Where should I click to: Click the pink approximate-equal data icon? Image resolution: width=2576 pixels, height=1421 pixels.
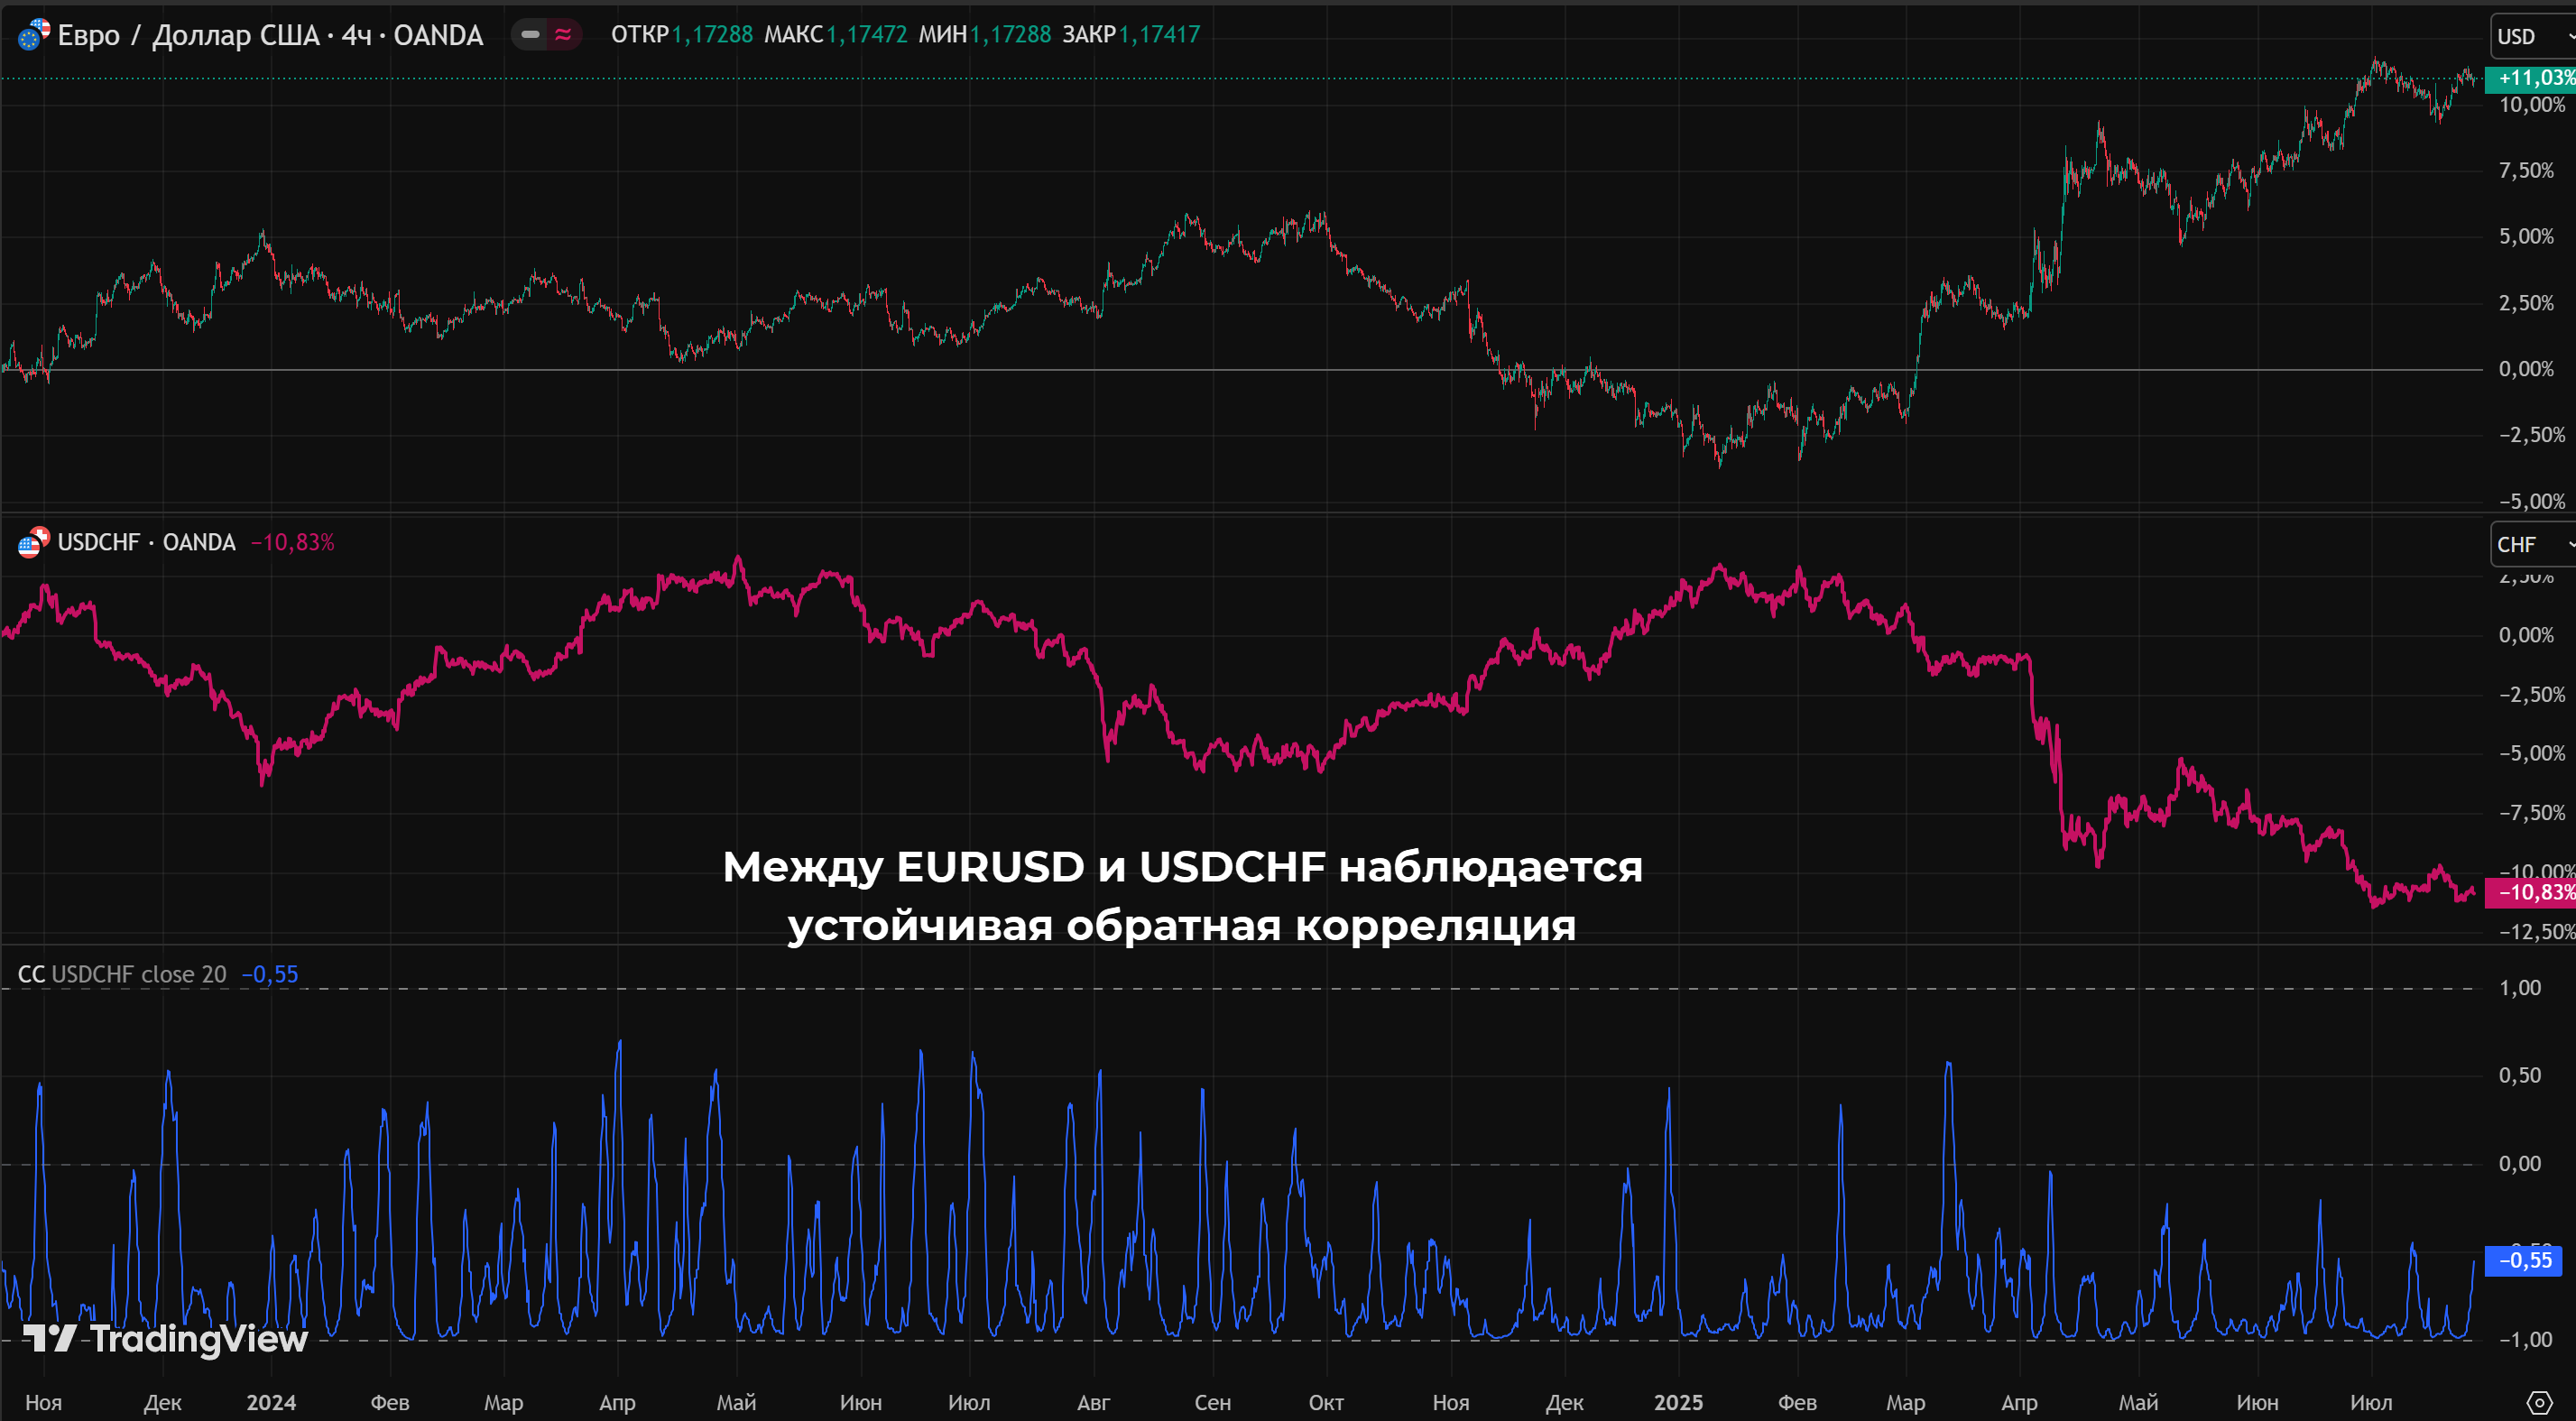[563, 35]
